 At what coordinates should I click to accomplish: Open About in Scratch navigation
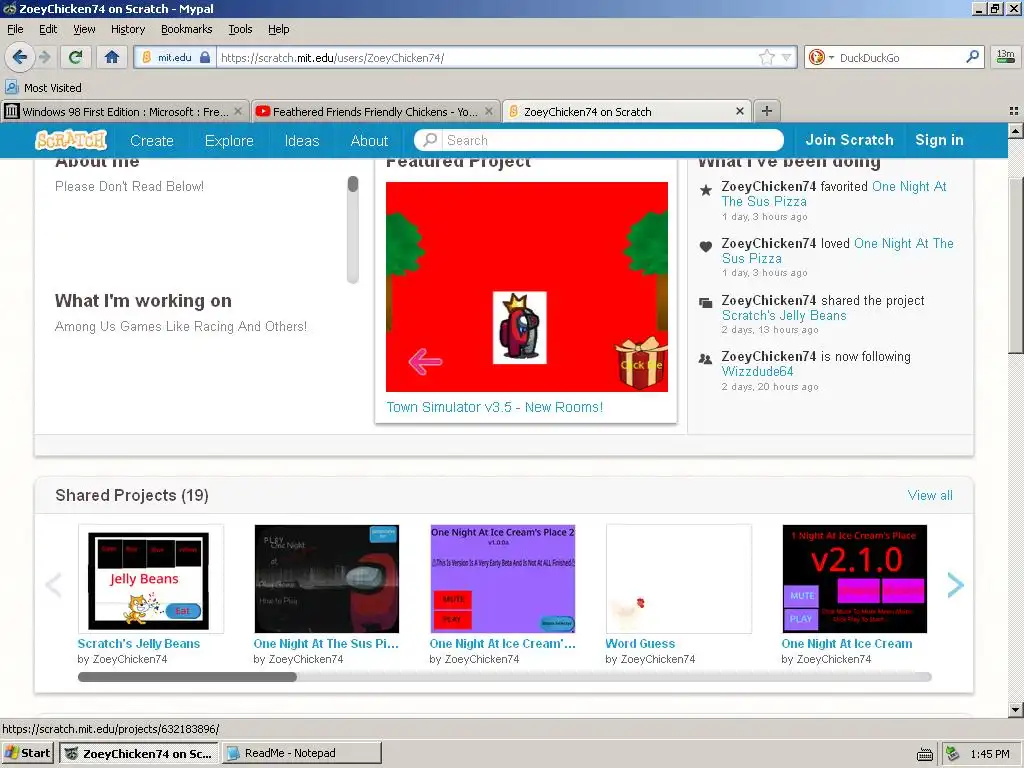click(x=369, y=140)
